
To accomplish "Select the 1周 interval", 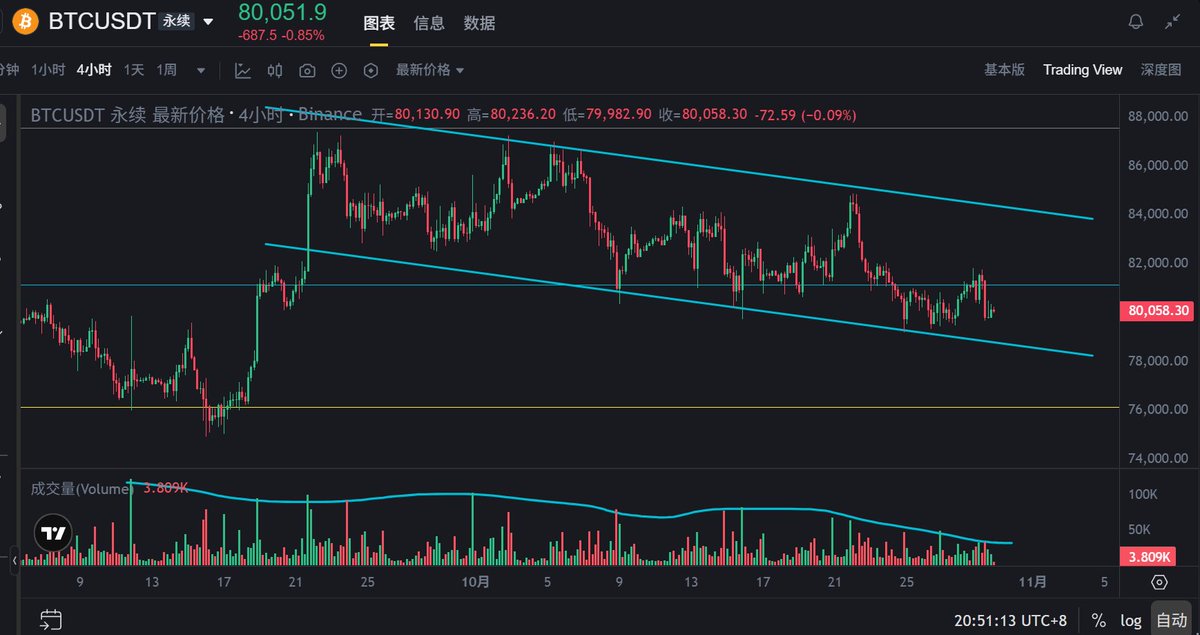I will click(167, 70).
